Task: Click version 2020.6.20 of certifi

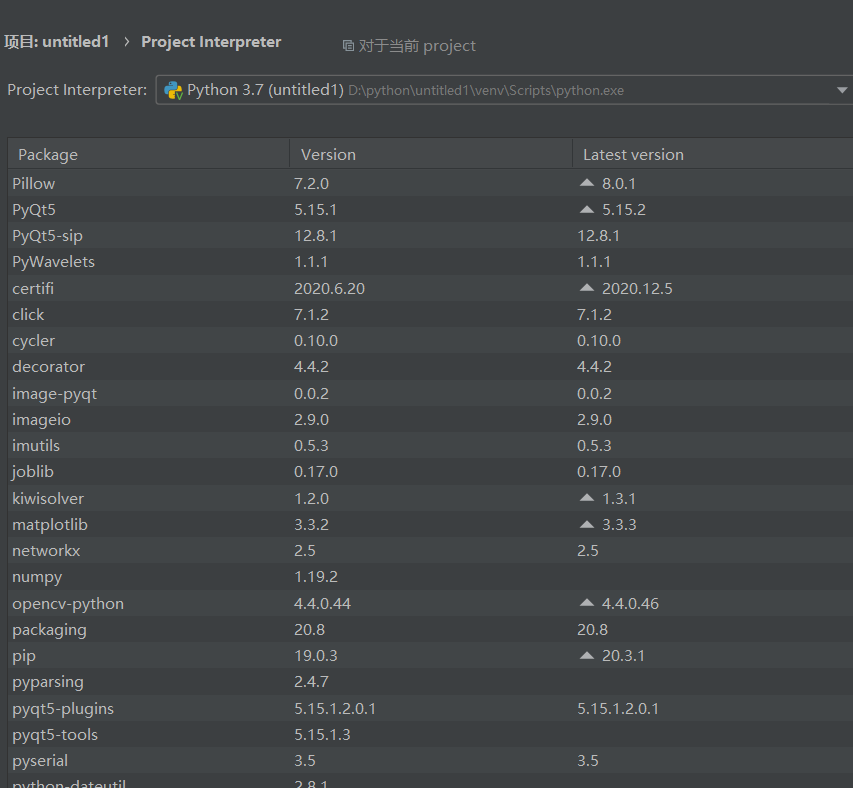Action: point(330,289)
